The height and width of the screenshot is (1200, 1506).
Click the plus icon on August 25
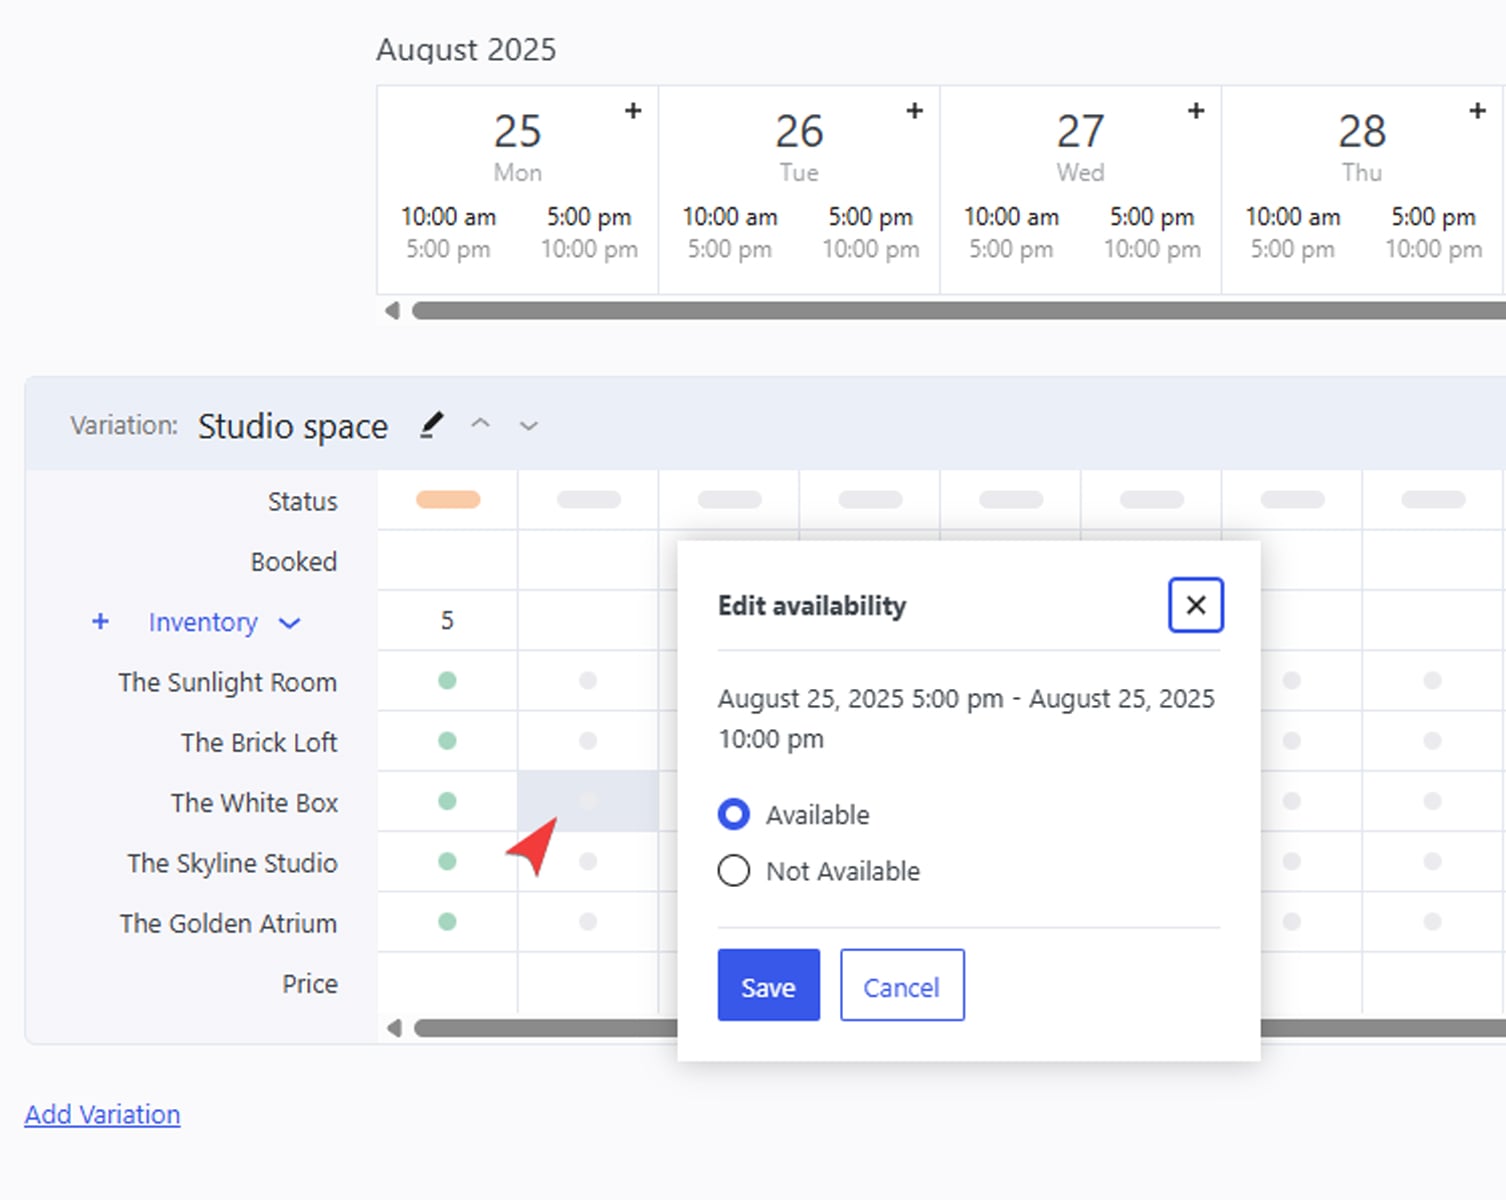pos(632,111)
